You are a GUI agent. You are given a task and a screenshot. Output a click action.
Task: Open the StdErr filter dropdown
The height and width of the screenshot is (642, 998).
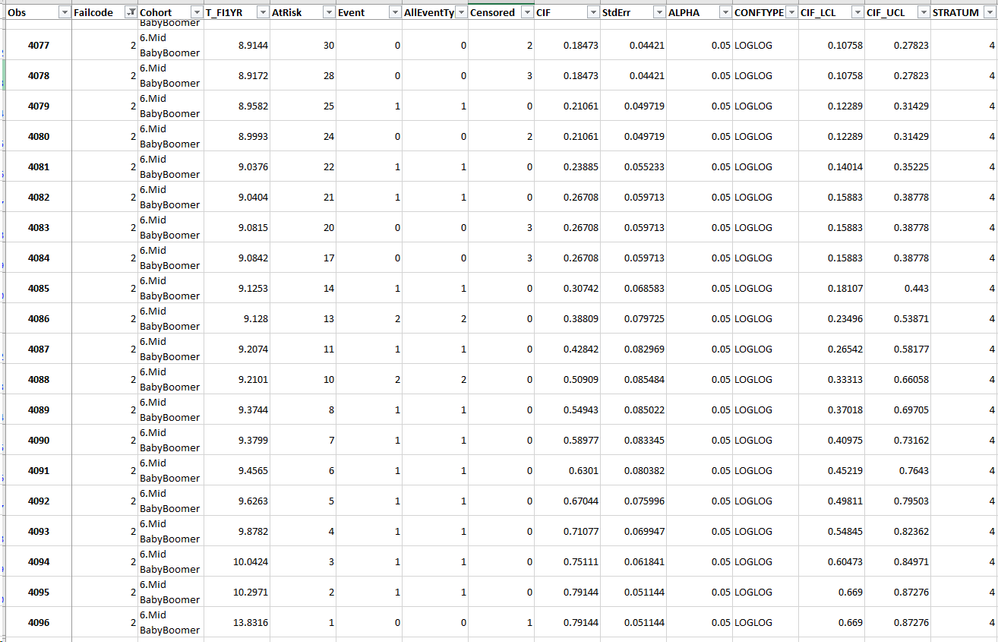[x=659, y=12]
